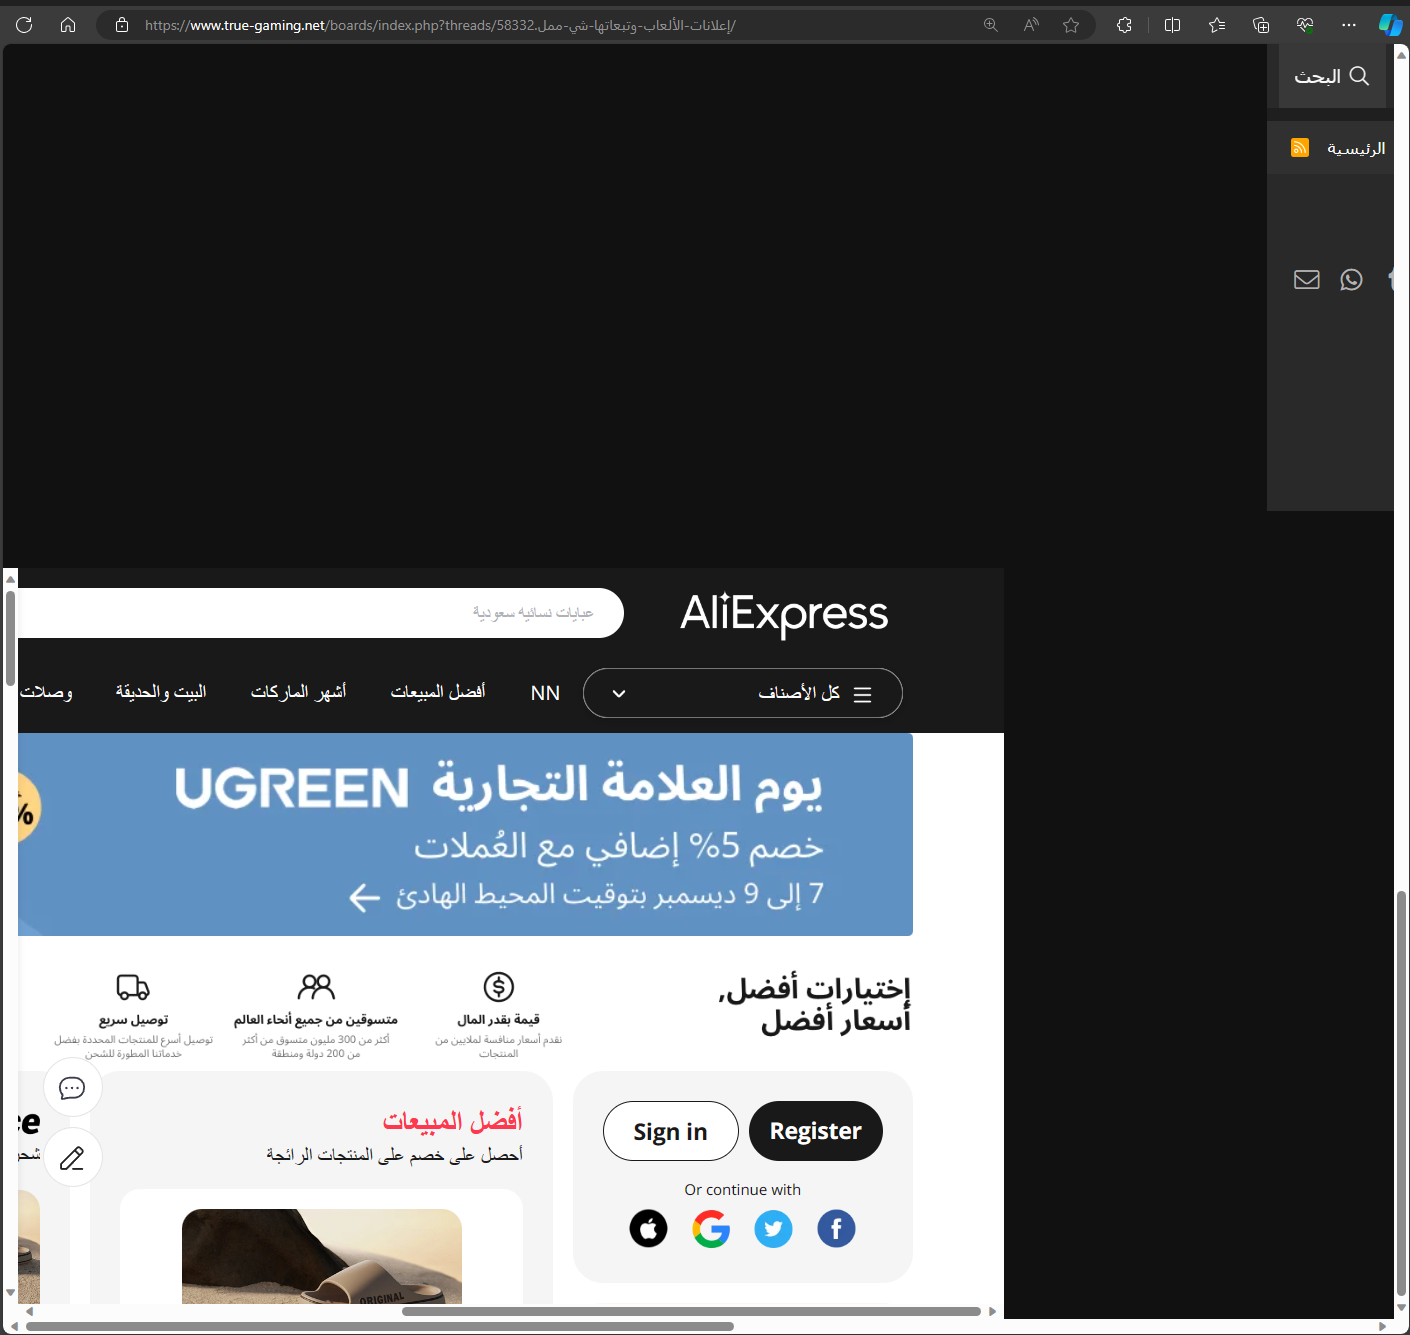Click the page vertical scrollbar thumb
Viewport: 1410px width, 1335px height.
pyautogui.click(x=1401, y=1093)
